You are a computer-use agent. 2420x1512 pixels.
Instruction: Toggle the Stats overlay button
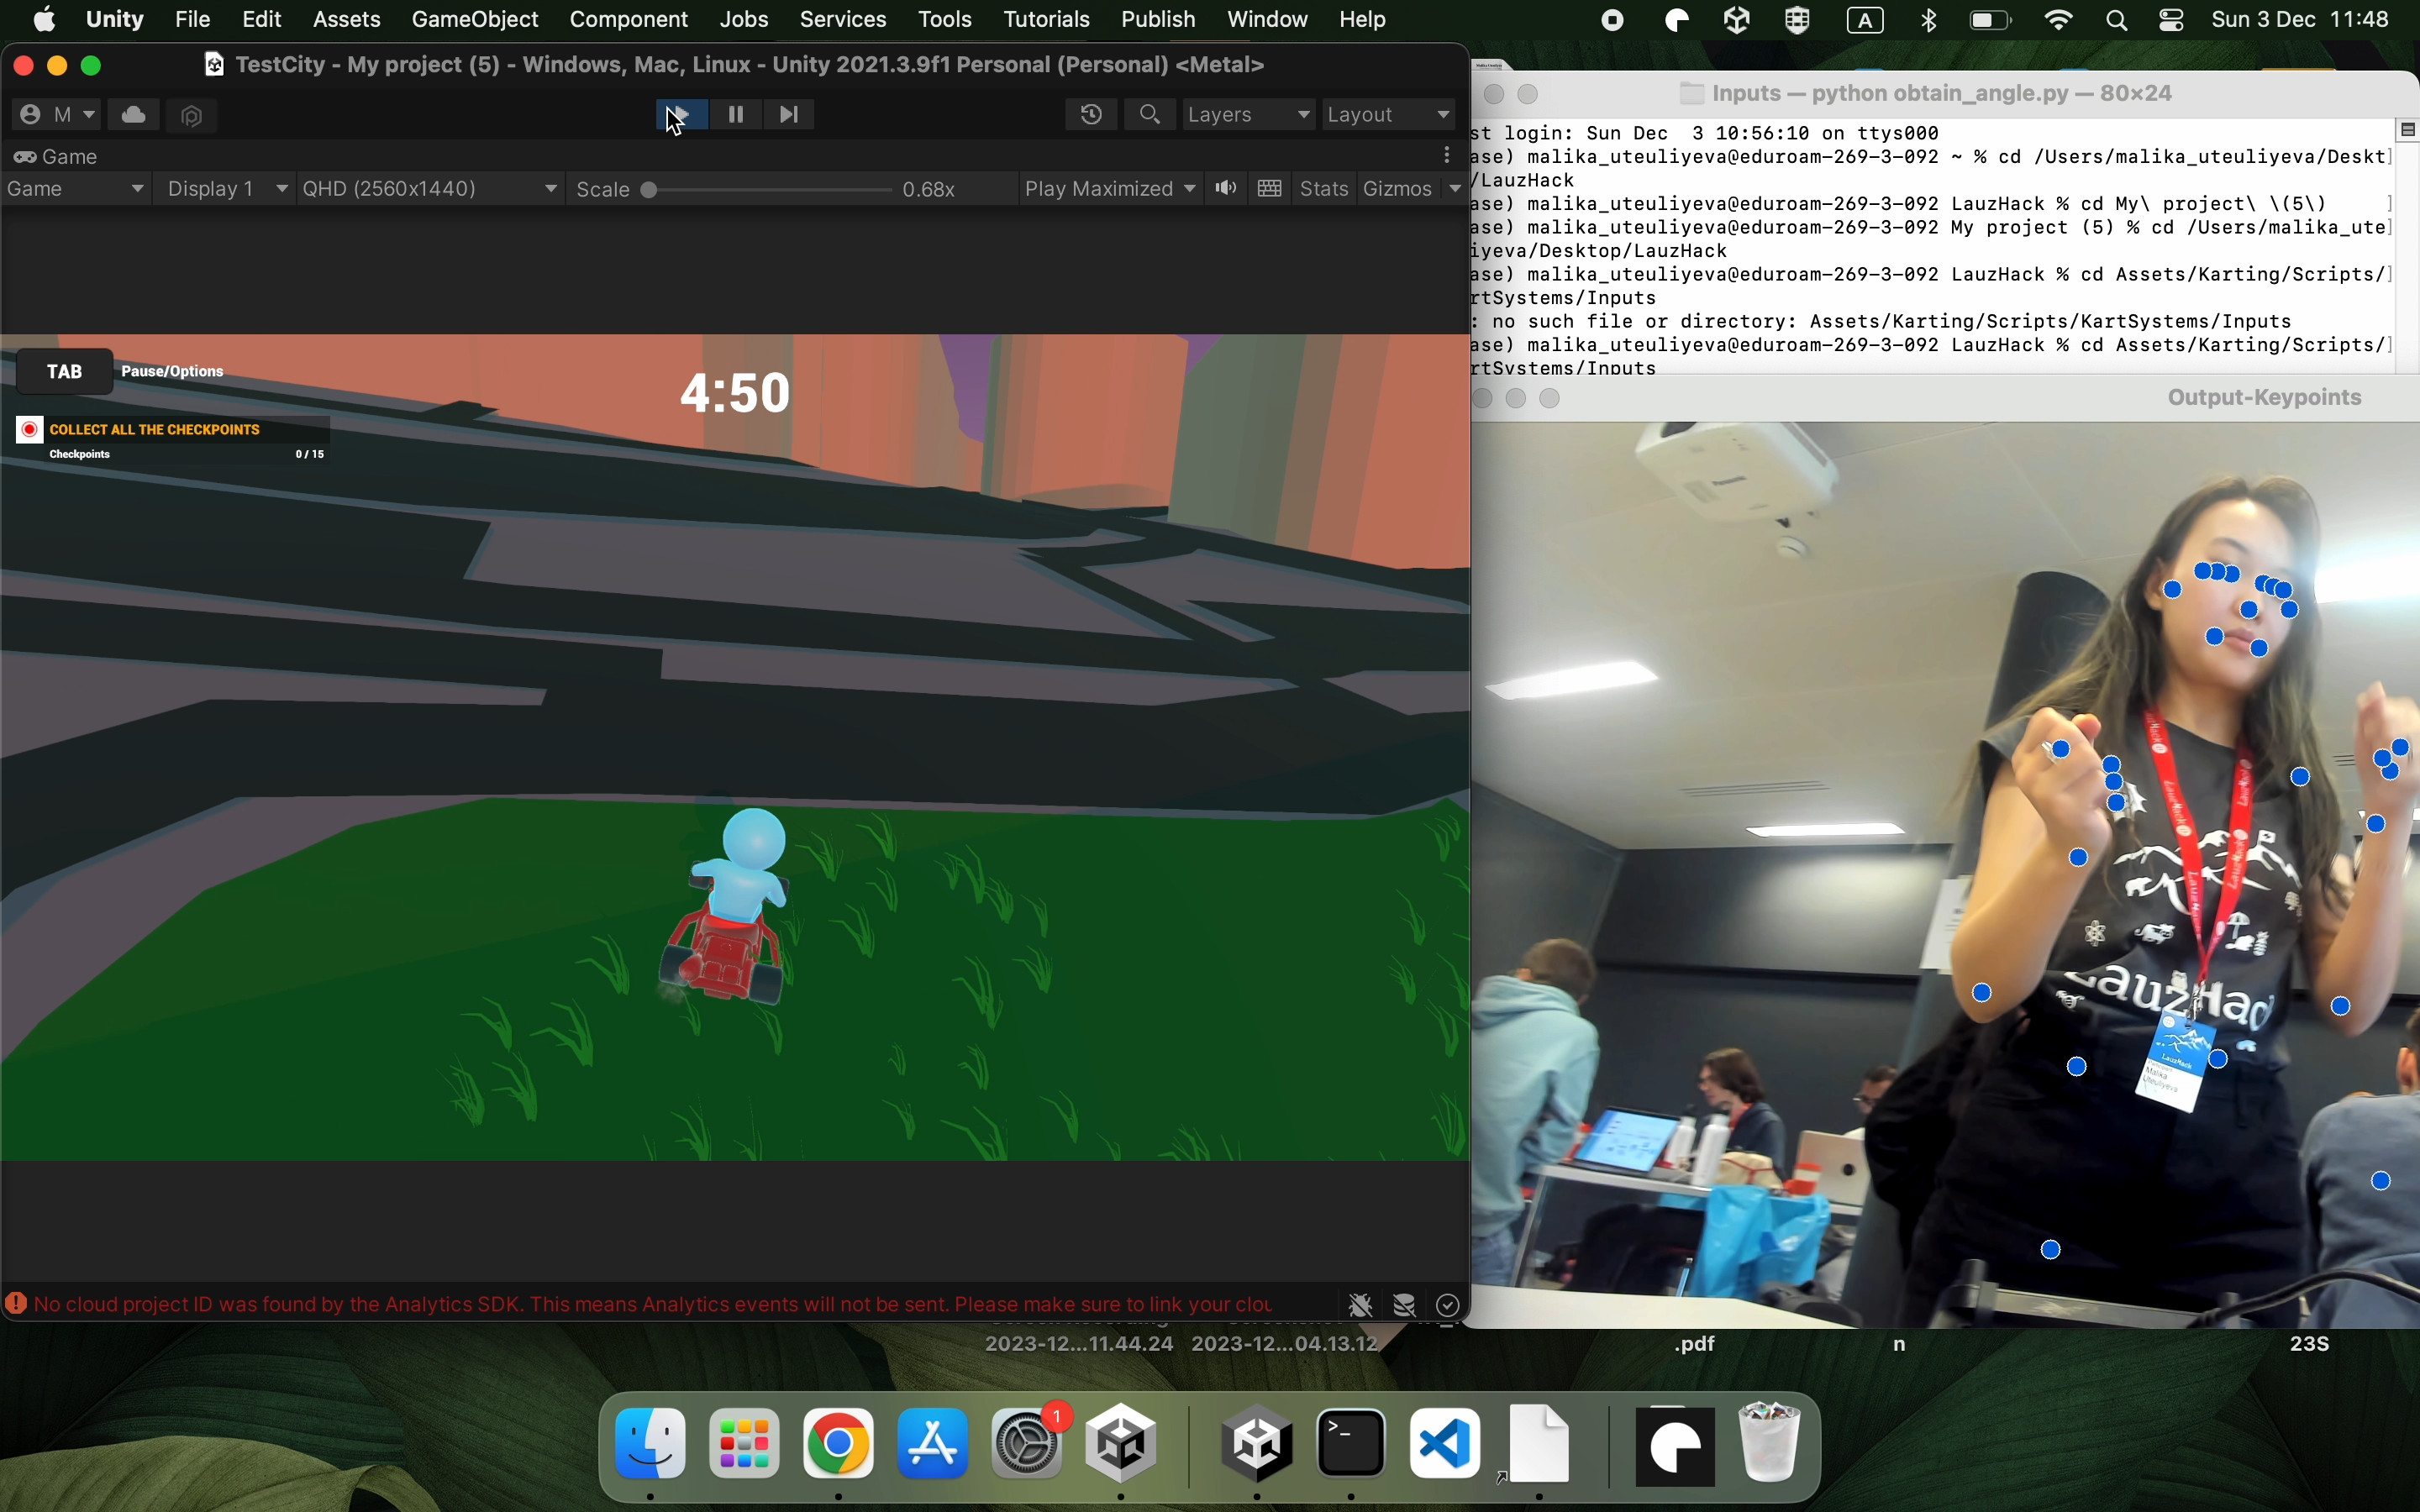point(1323,189)
